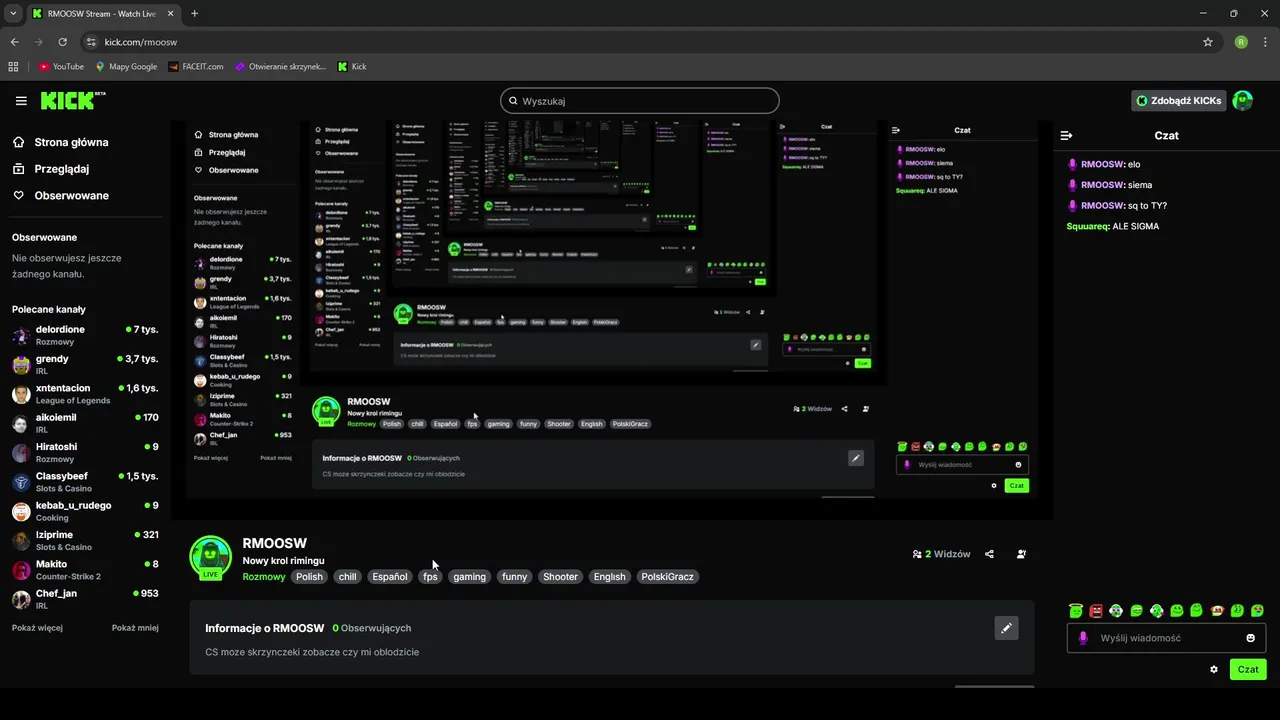The height and width of the screenshot is (720, 1280).
Task: Select the fps tag
Action: (430, 577)
